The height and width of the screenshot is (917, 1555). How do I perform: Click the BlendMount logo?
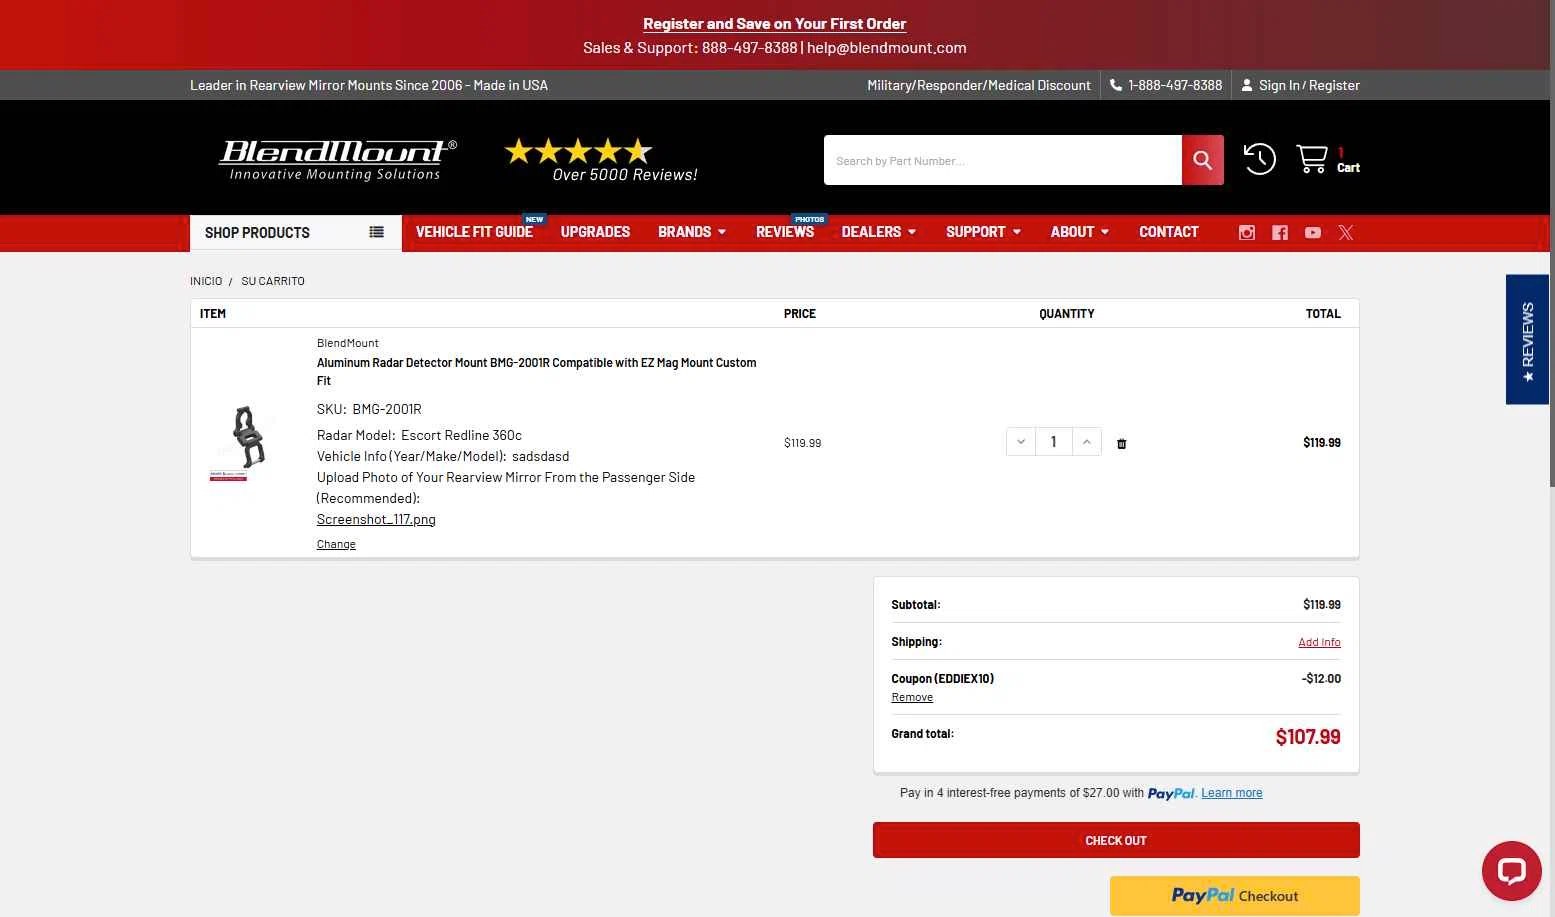[x=338, y=160]
